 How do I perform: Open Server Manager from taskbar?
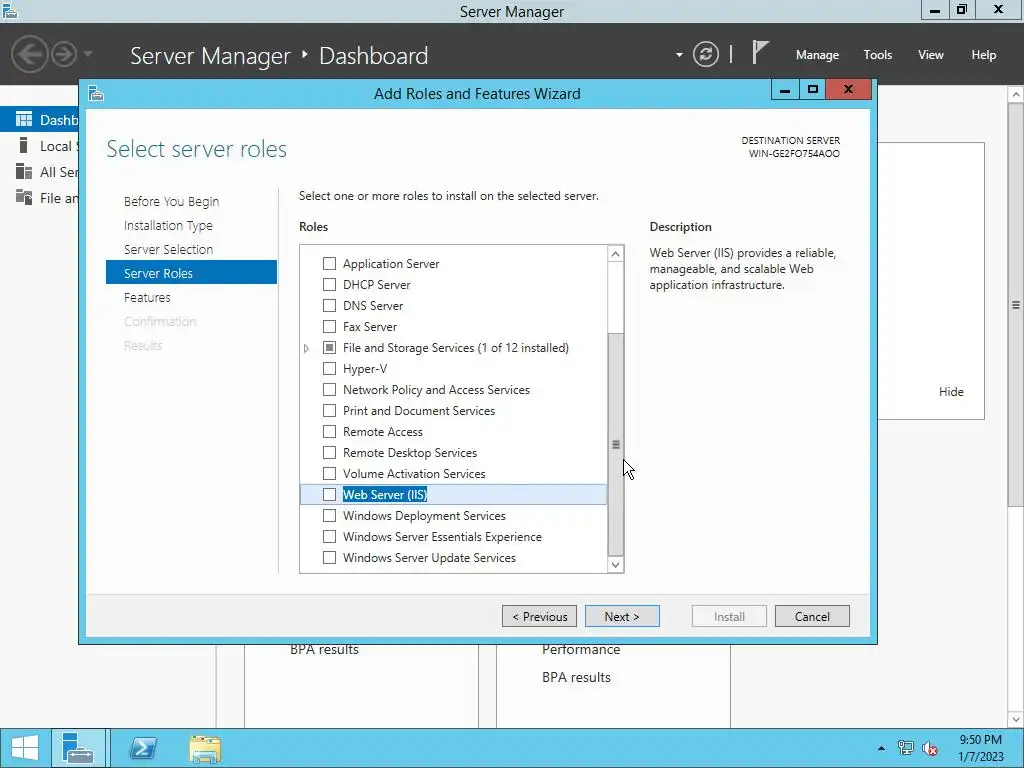(x=78, y=748)
